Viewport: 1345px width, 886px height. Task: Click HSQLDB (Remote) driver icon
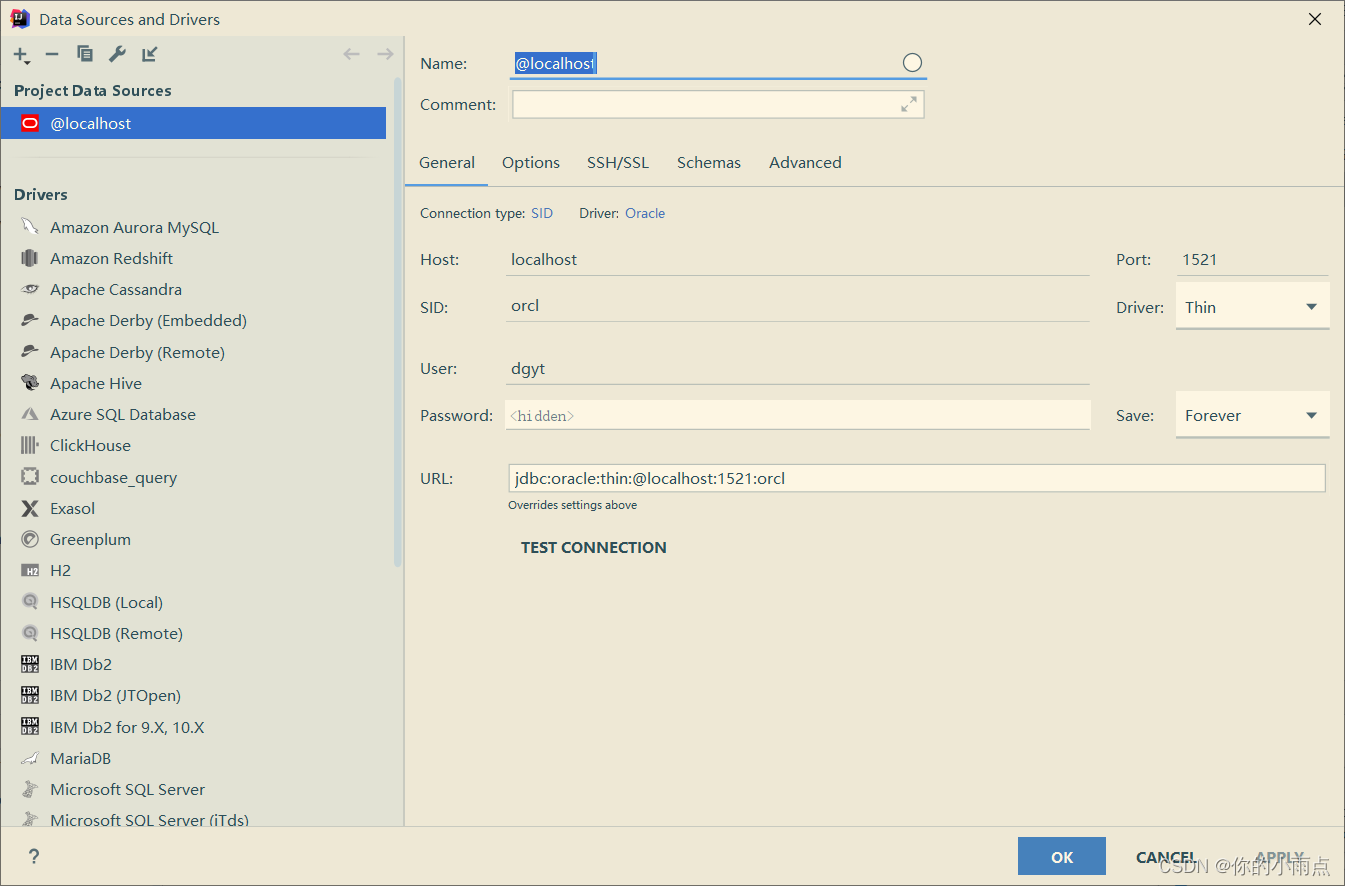tap(30, 633)
